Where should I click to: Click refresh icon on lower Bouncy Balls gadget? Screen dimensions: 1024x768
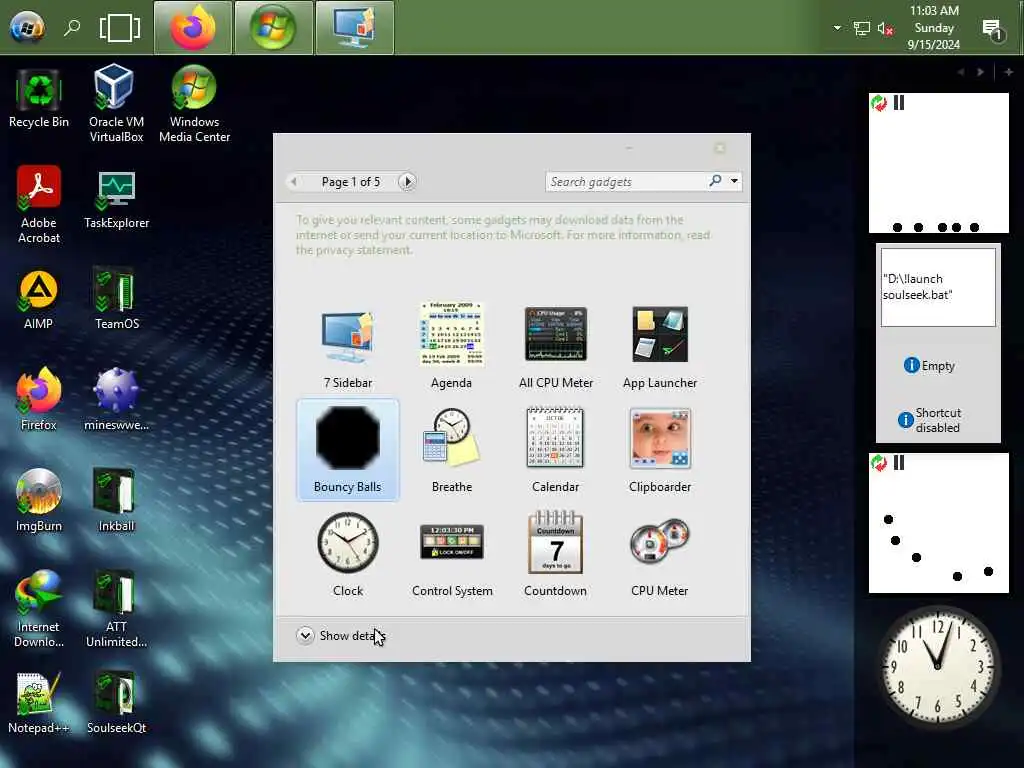click(x=879, y=463)
